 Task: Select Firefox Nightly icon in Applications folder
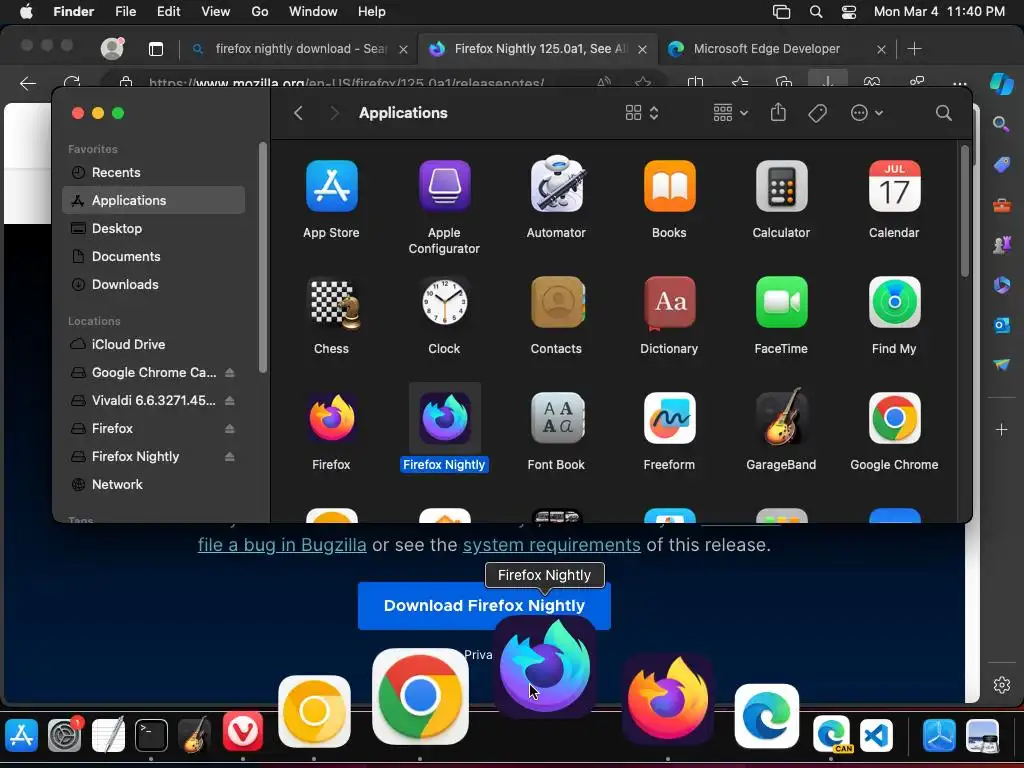(444, 418)
